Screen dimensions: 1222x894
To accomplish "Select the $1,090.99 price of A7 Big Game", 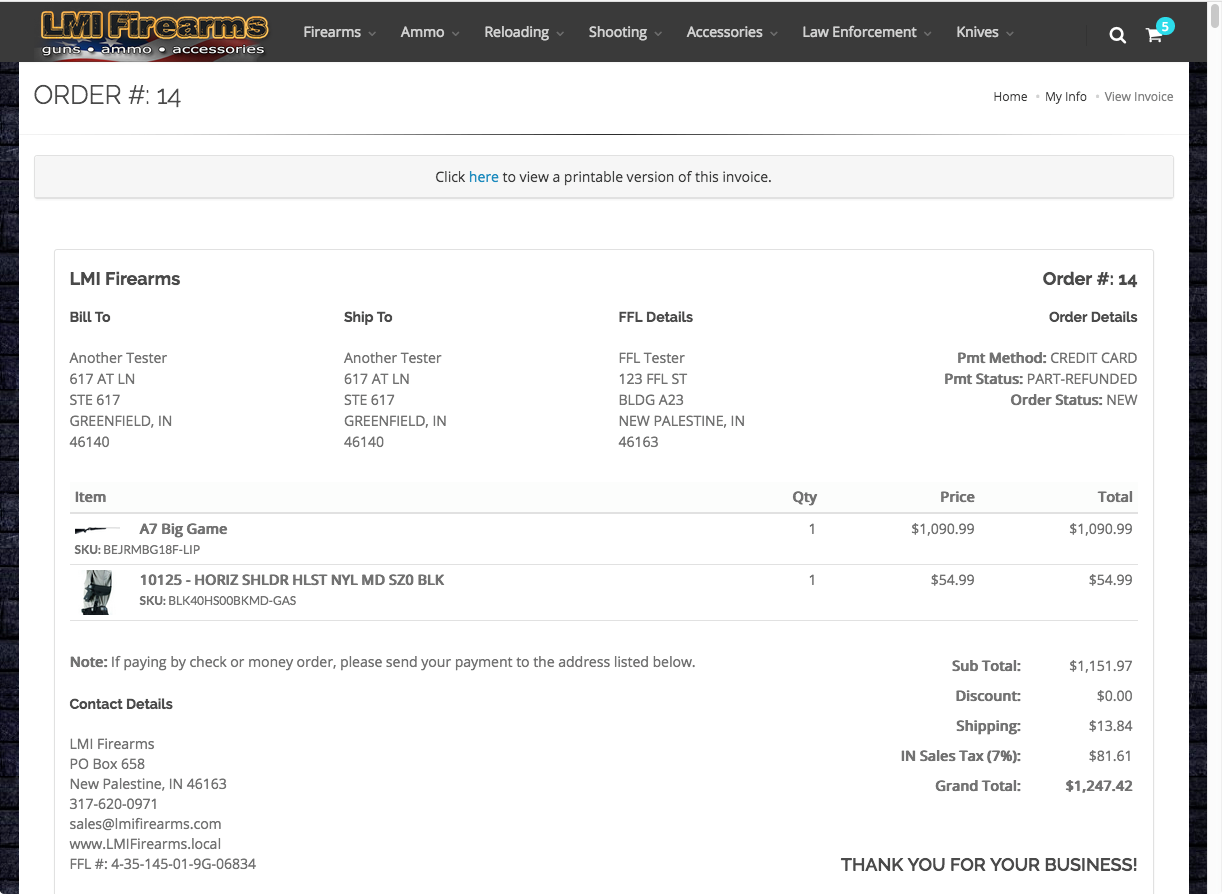I will click(x=943, y=529).
